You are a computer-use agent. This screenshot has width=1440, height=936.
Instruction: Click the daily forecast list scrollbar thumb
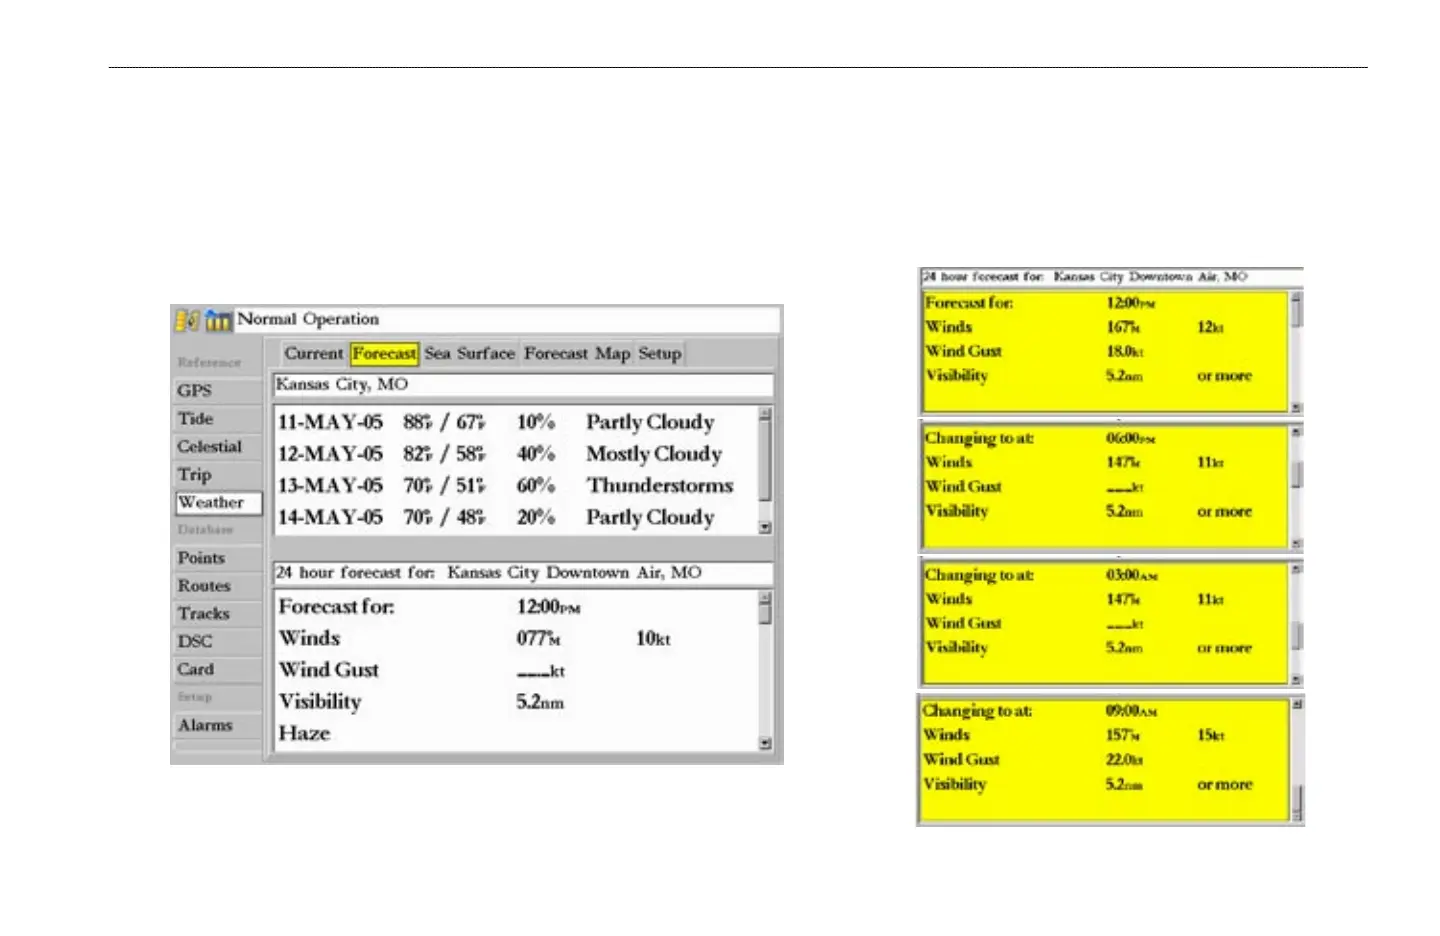tap(765, 460)
